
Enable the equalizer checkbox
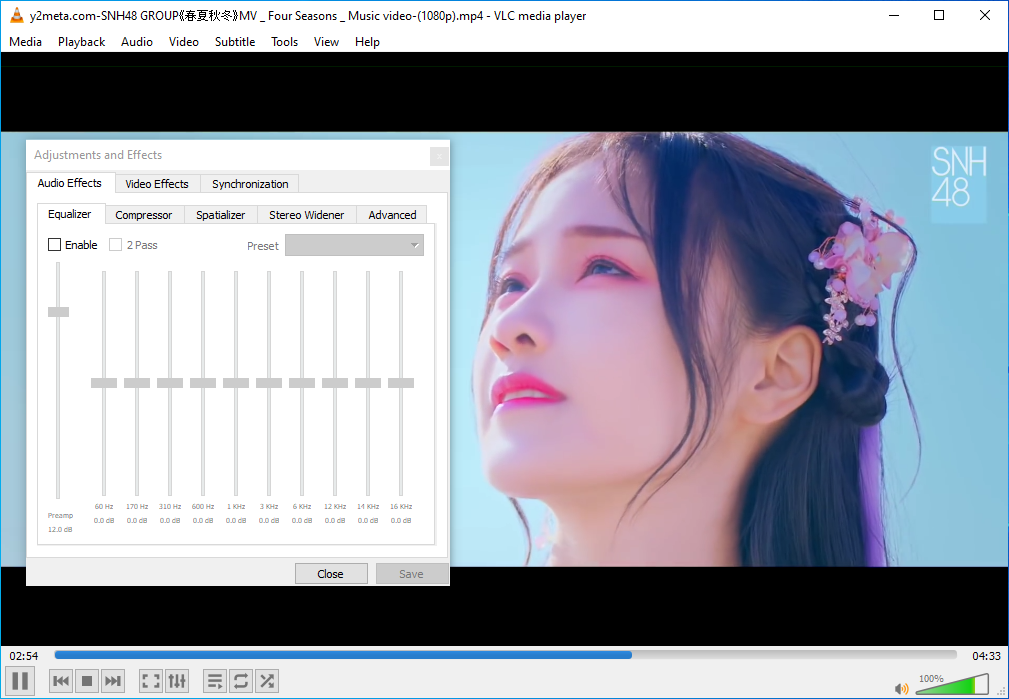(x=55, y=245)
